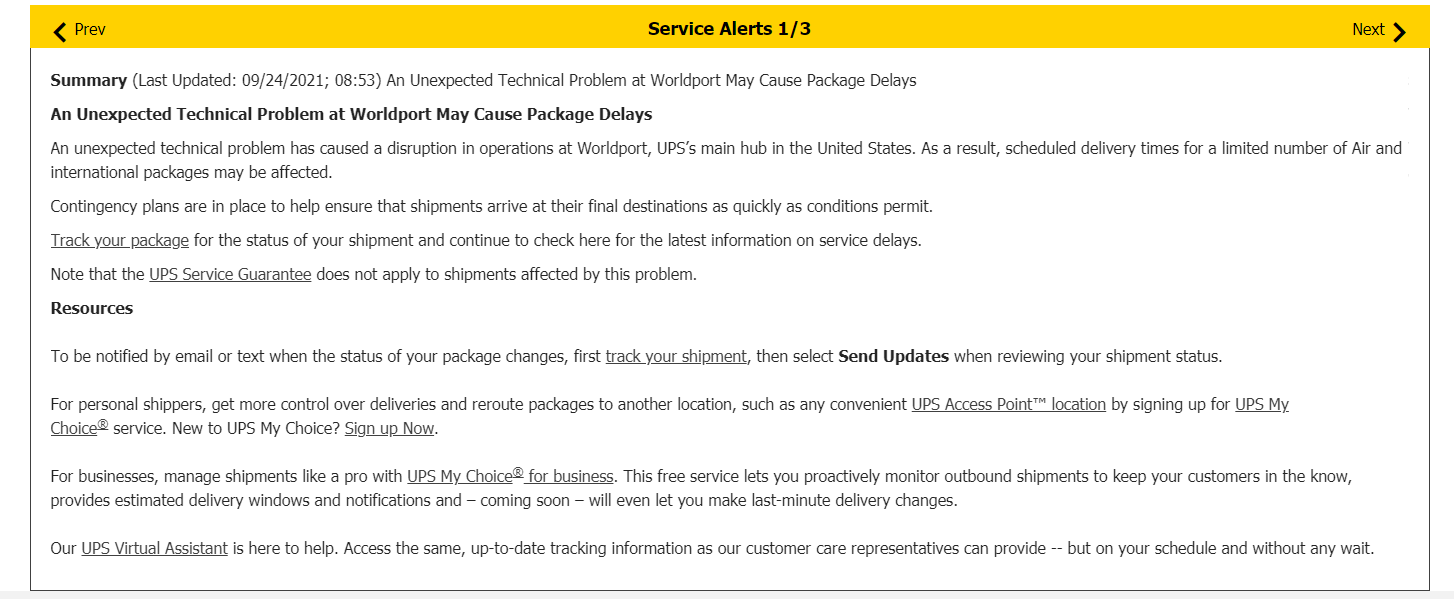Click the Prev left chevron icon
1454x599 pixels.
(x=60, y=31)
